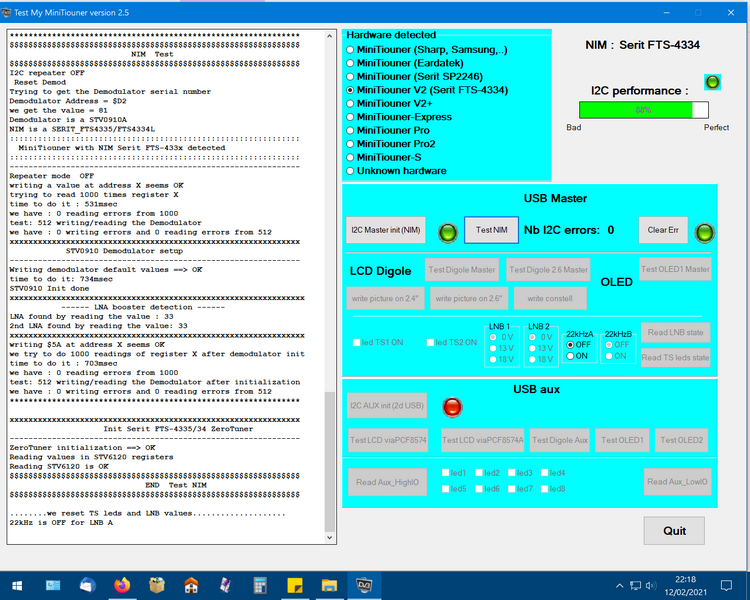
Task: Select MiniTiouner-S hardware
Action: 384,157
